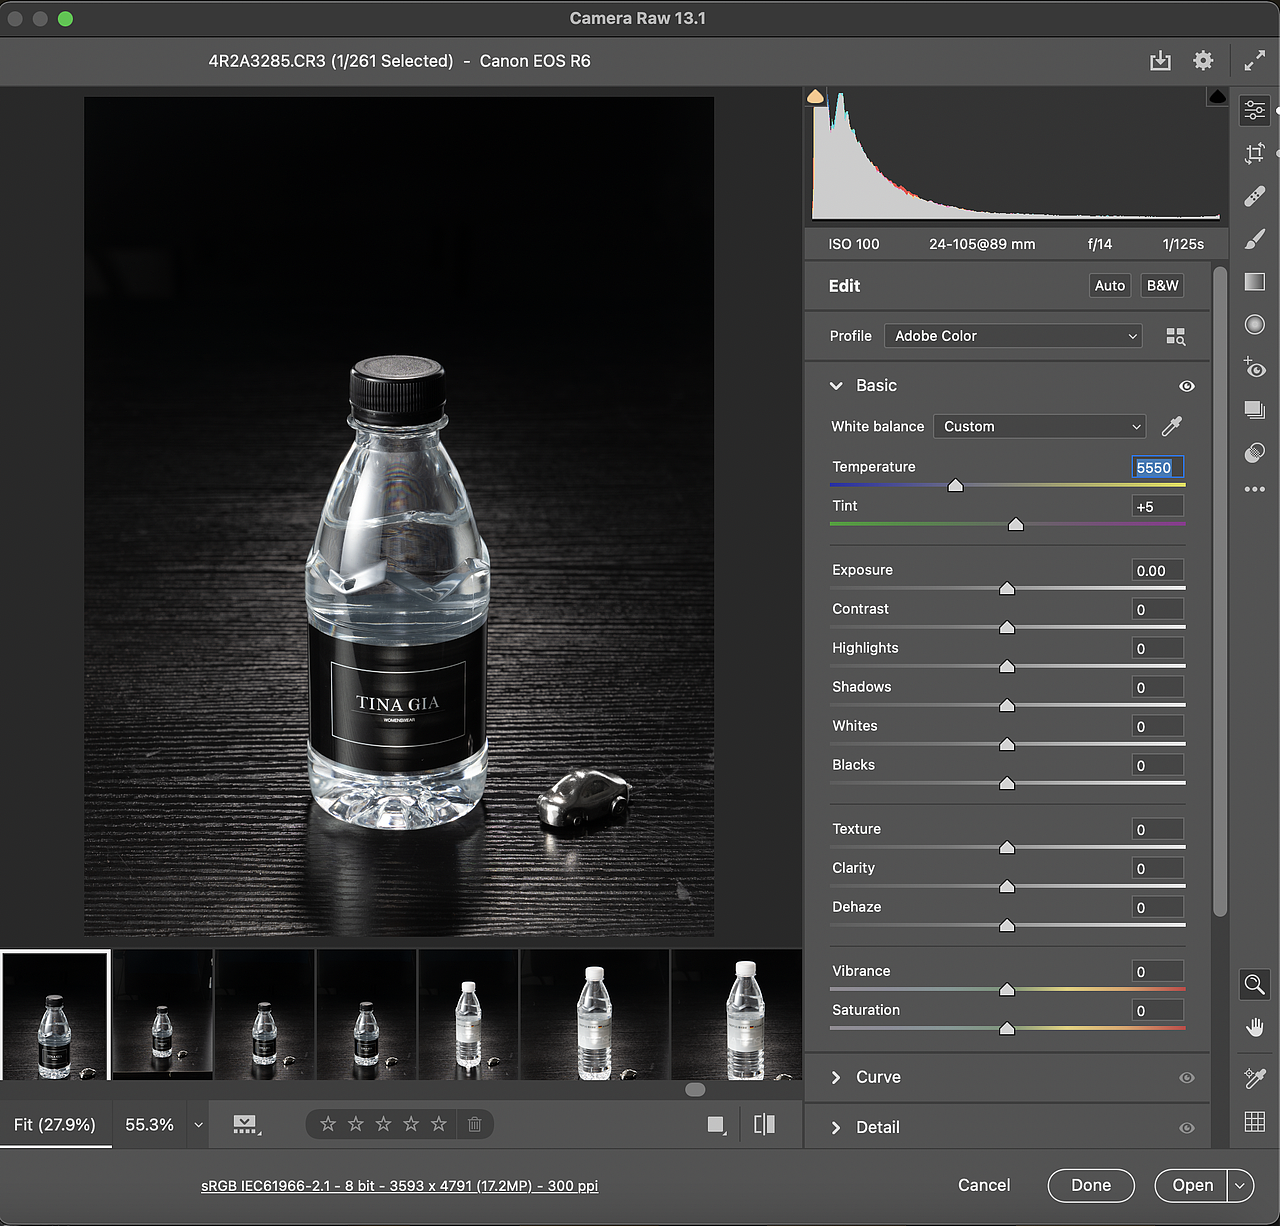Screen dimensions: 1280x1226
Task: Open the Adobe Color profile dropdown
Action: tap(1014, 336)
